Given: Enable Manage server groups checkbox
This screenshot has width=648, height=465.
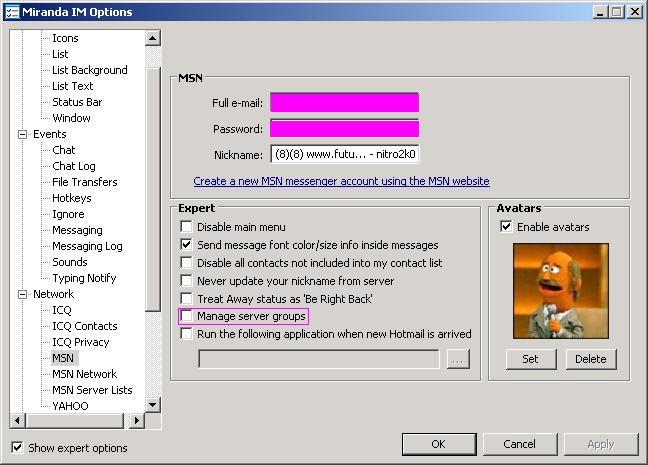Looking at the screenshot, I should click(186, 316).
